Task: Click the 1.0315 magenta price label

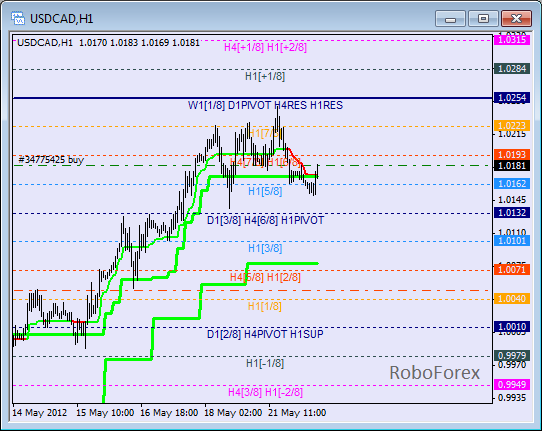Action: point(512,40)
